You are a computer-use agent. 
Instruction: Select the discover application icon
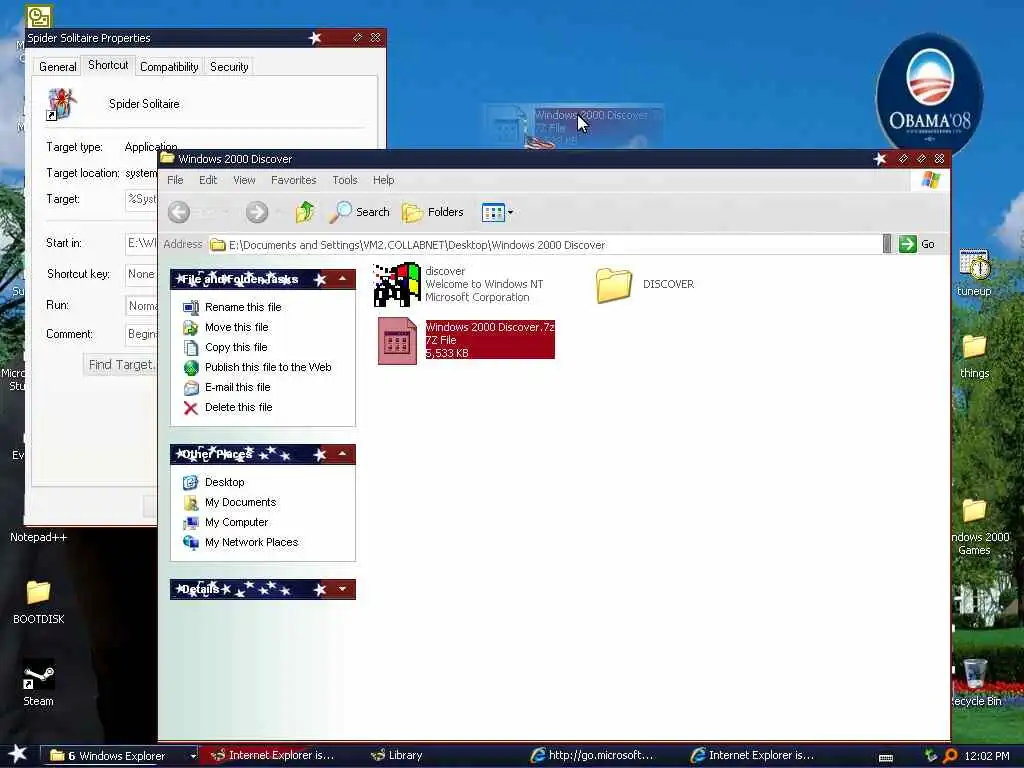[396, 284]
